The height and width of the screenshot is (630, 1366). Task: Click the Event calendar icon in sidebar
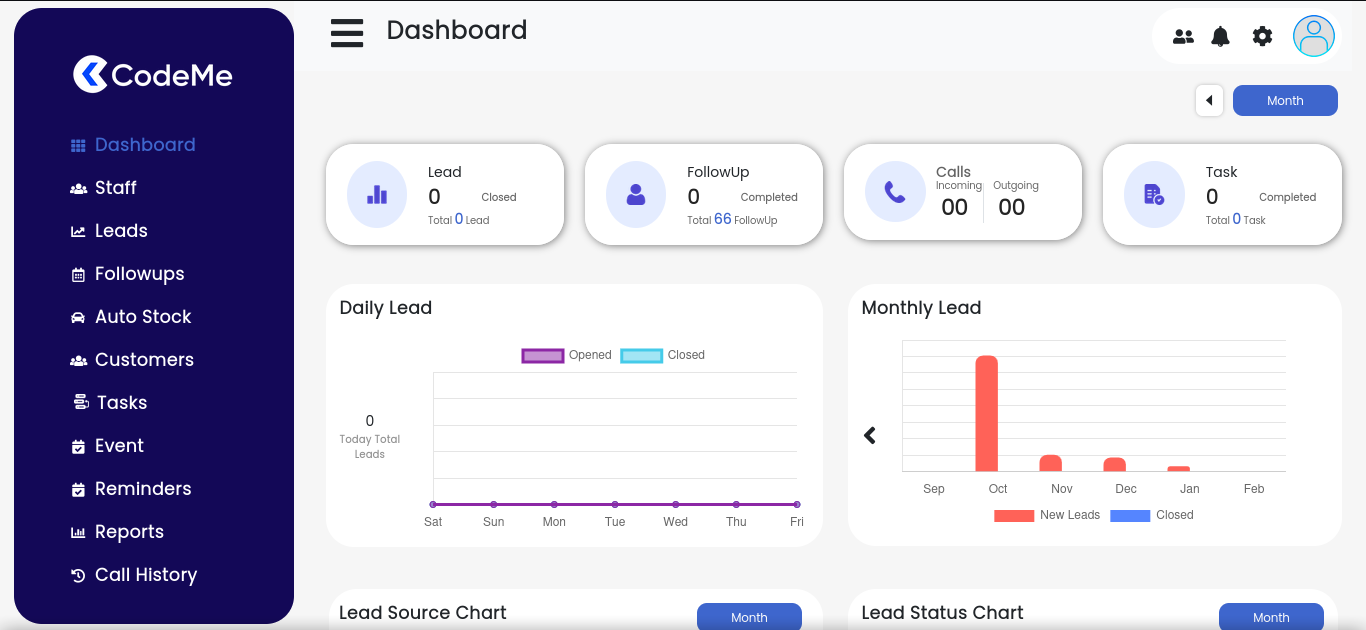78,447
